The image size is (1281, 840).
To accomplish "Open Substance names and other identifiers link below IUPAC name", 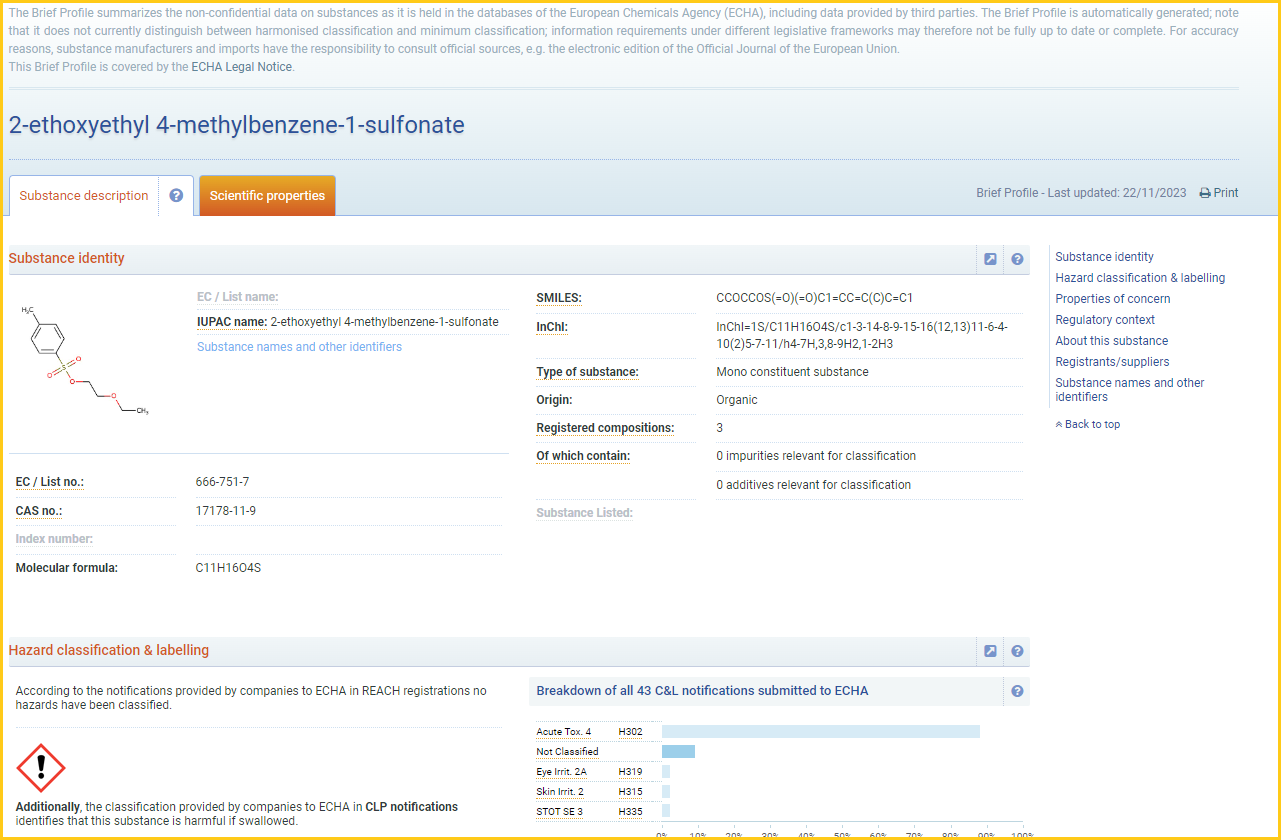I will pyautogui.click(x=299, y=347).
